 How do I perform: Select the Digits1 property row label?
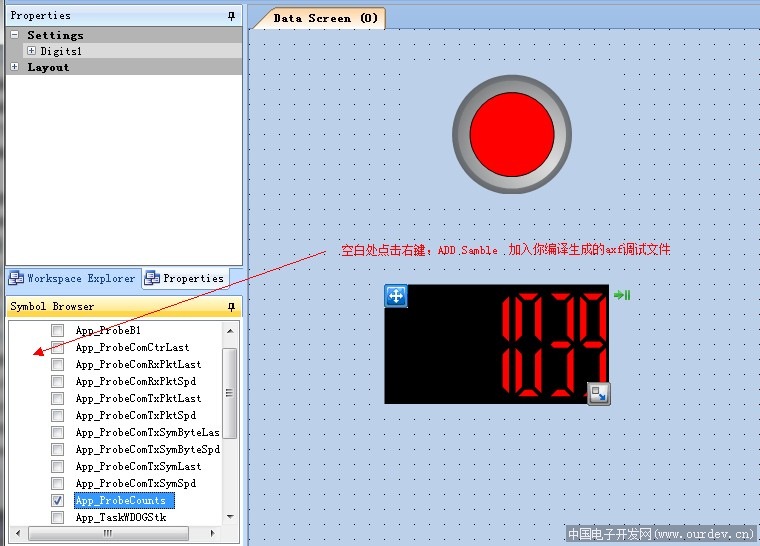(61, 51)
